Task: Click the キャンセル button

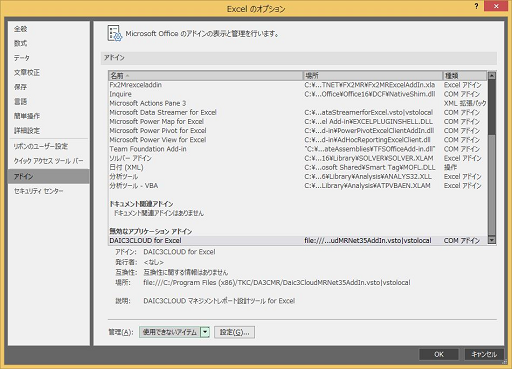Action: [484, 354]
